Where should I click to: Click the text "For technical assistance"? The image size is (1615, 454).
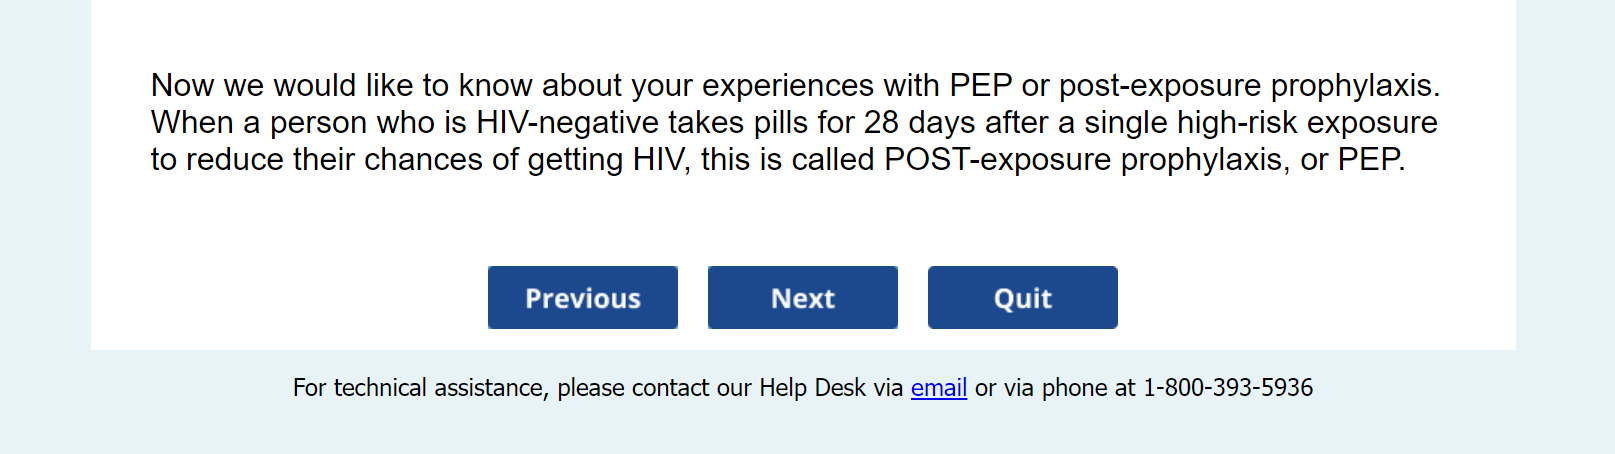(x=419, y=388)
